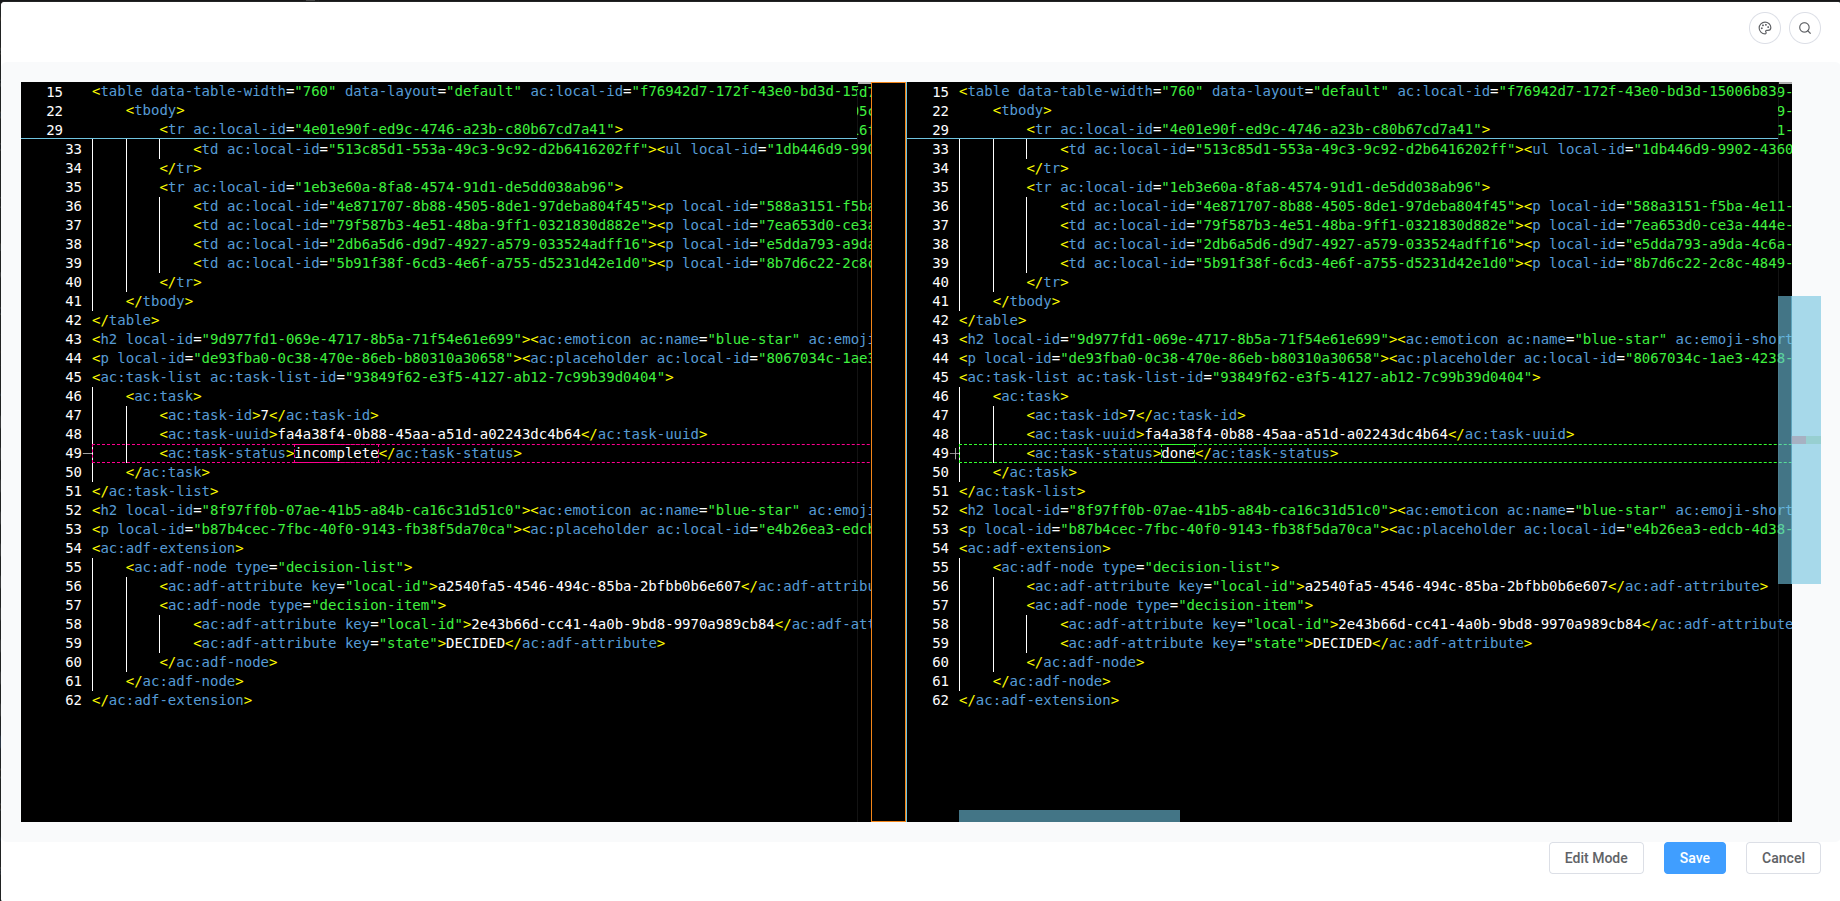Click line number 49 in right gutter

pyautogui.click(x=940, y=453)
